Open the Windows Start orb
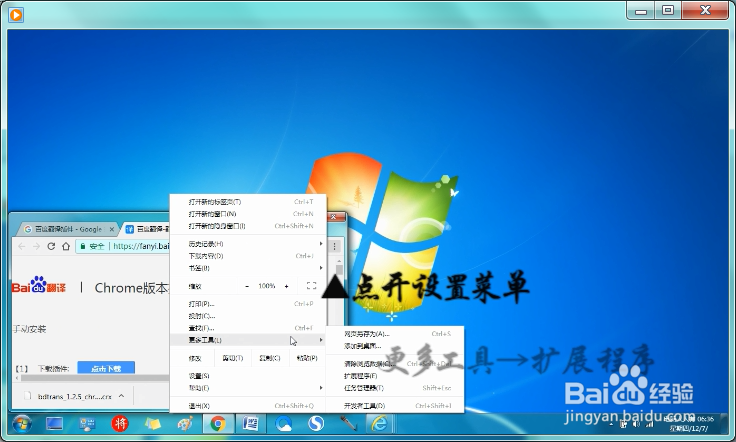 (22, 424)
